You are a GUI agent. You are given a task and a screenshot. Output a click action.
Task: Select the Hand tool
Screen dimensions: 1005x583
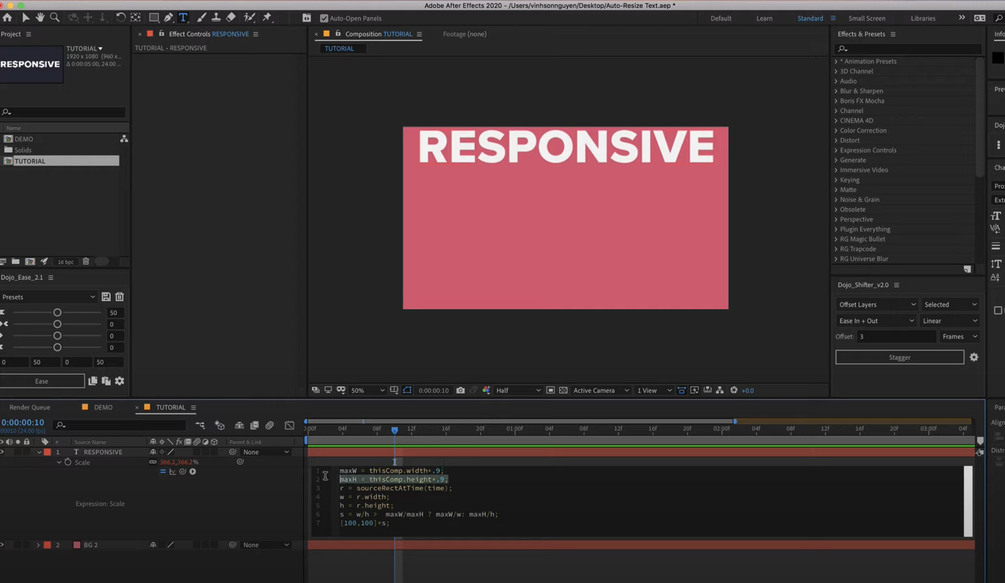[x=40, y=18]
